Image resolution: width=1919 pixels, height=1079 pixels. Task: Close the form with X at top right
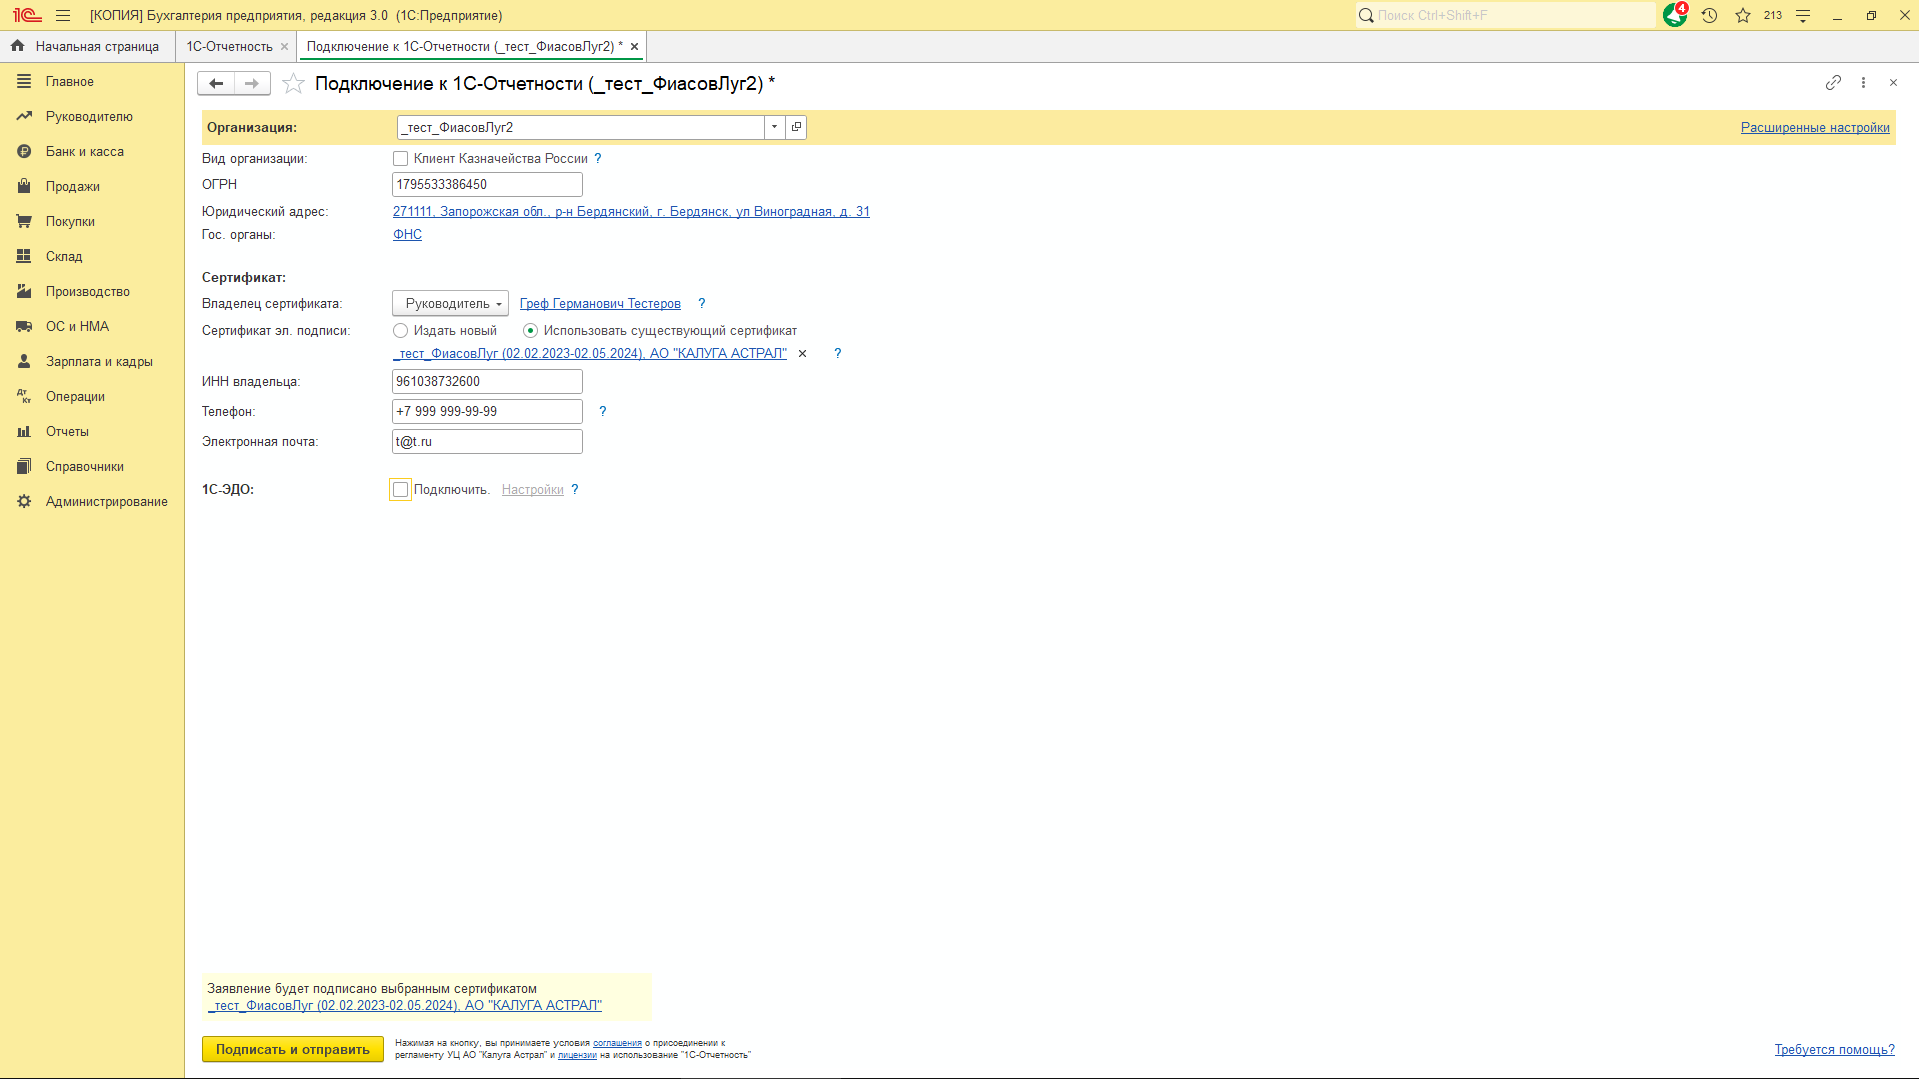coord(1893,83)
